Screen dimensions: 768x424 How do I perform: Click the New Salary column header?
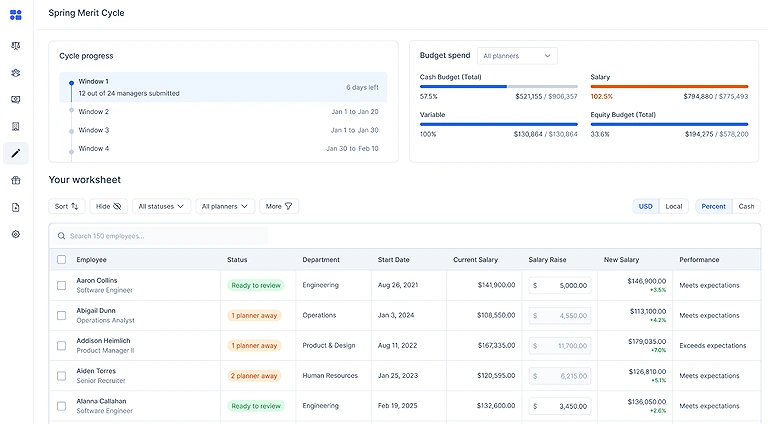click(x=621, y=260)
